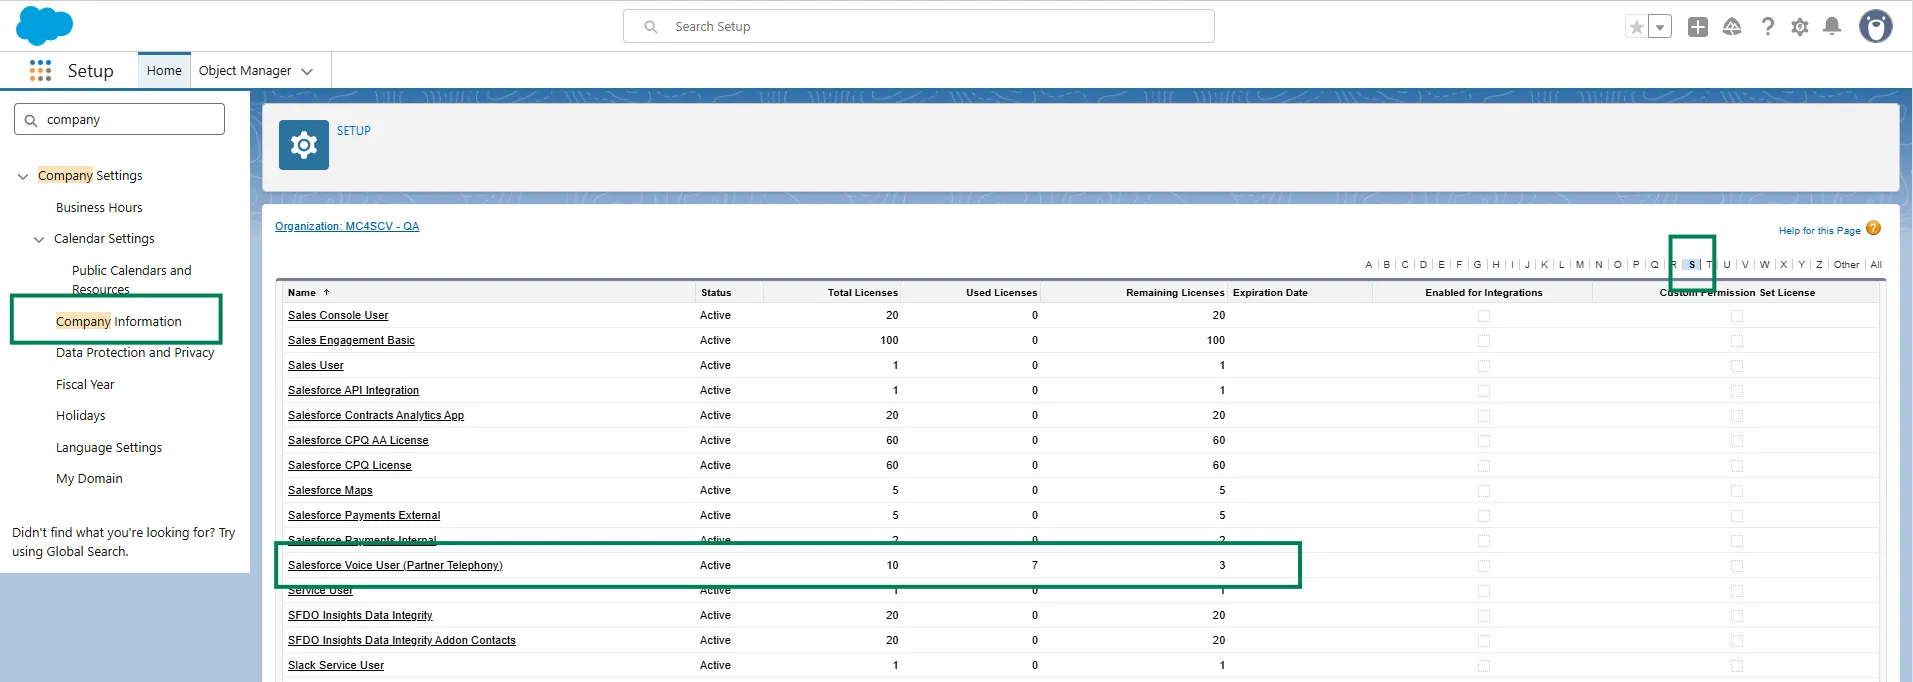Focus the Search Setup field

pyautogui.click(x=919, y=26)
